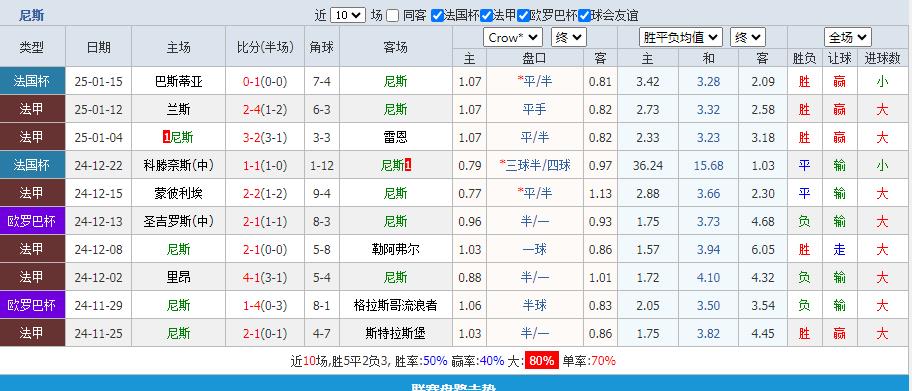The height and width of the screenshot is (391, 912).
Task: Click the 3-2(3-1) score for 雷恩 match
Action: pyautogui.click(x=265, y=138)
